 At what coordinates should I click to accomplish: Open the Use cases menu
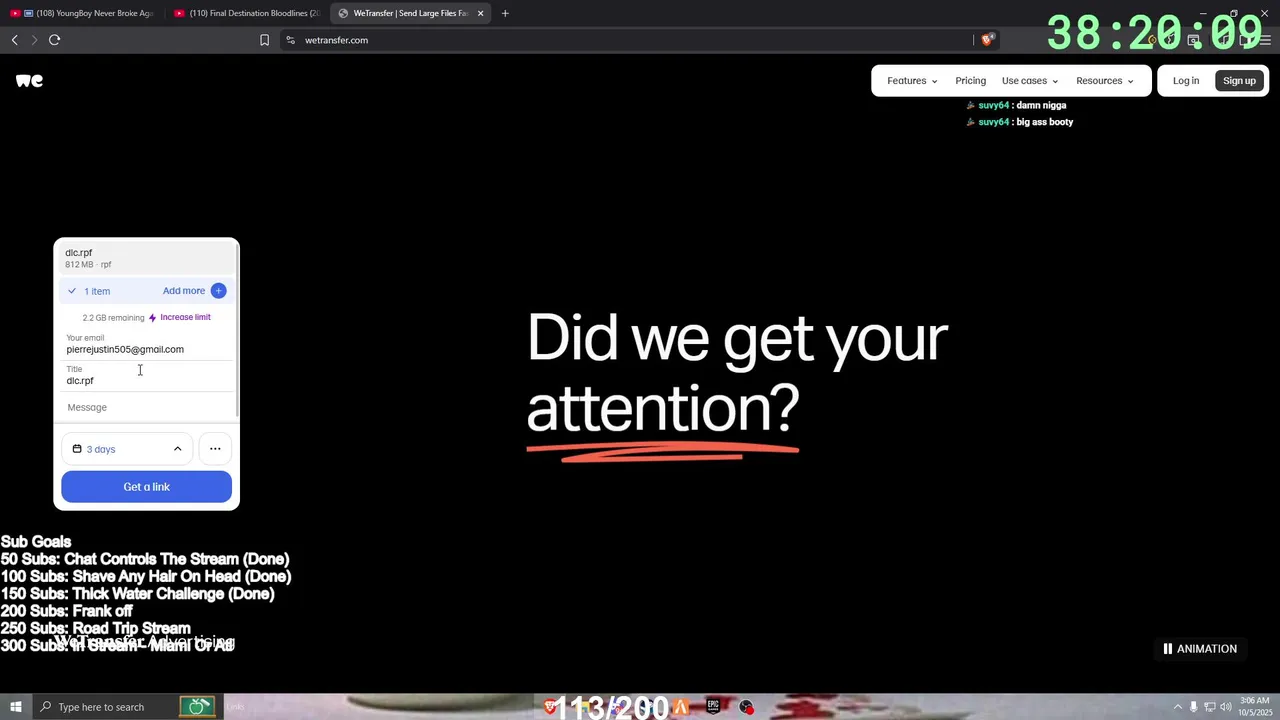pyautogui.click(x=1030, y=81)
